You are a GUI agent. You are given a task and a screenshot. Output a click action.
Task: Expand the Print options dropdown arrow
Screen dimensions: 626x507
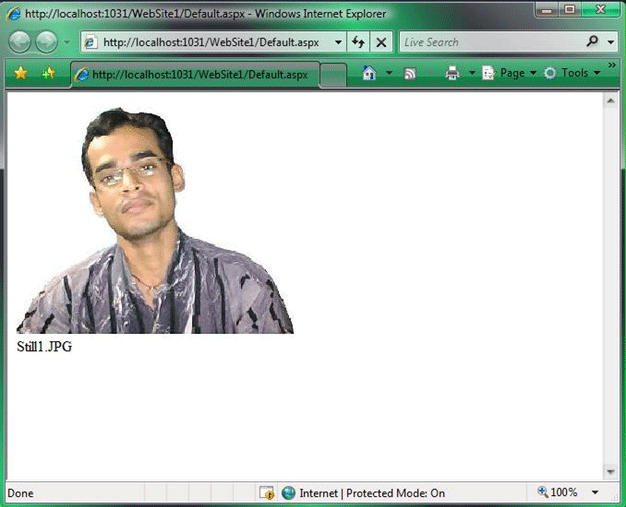[472, 73]
